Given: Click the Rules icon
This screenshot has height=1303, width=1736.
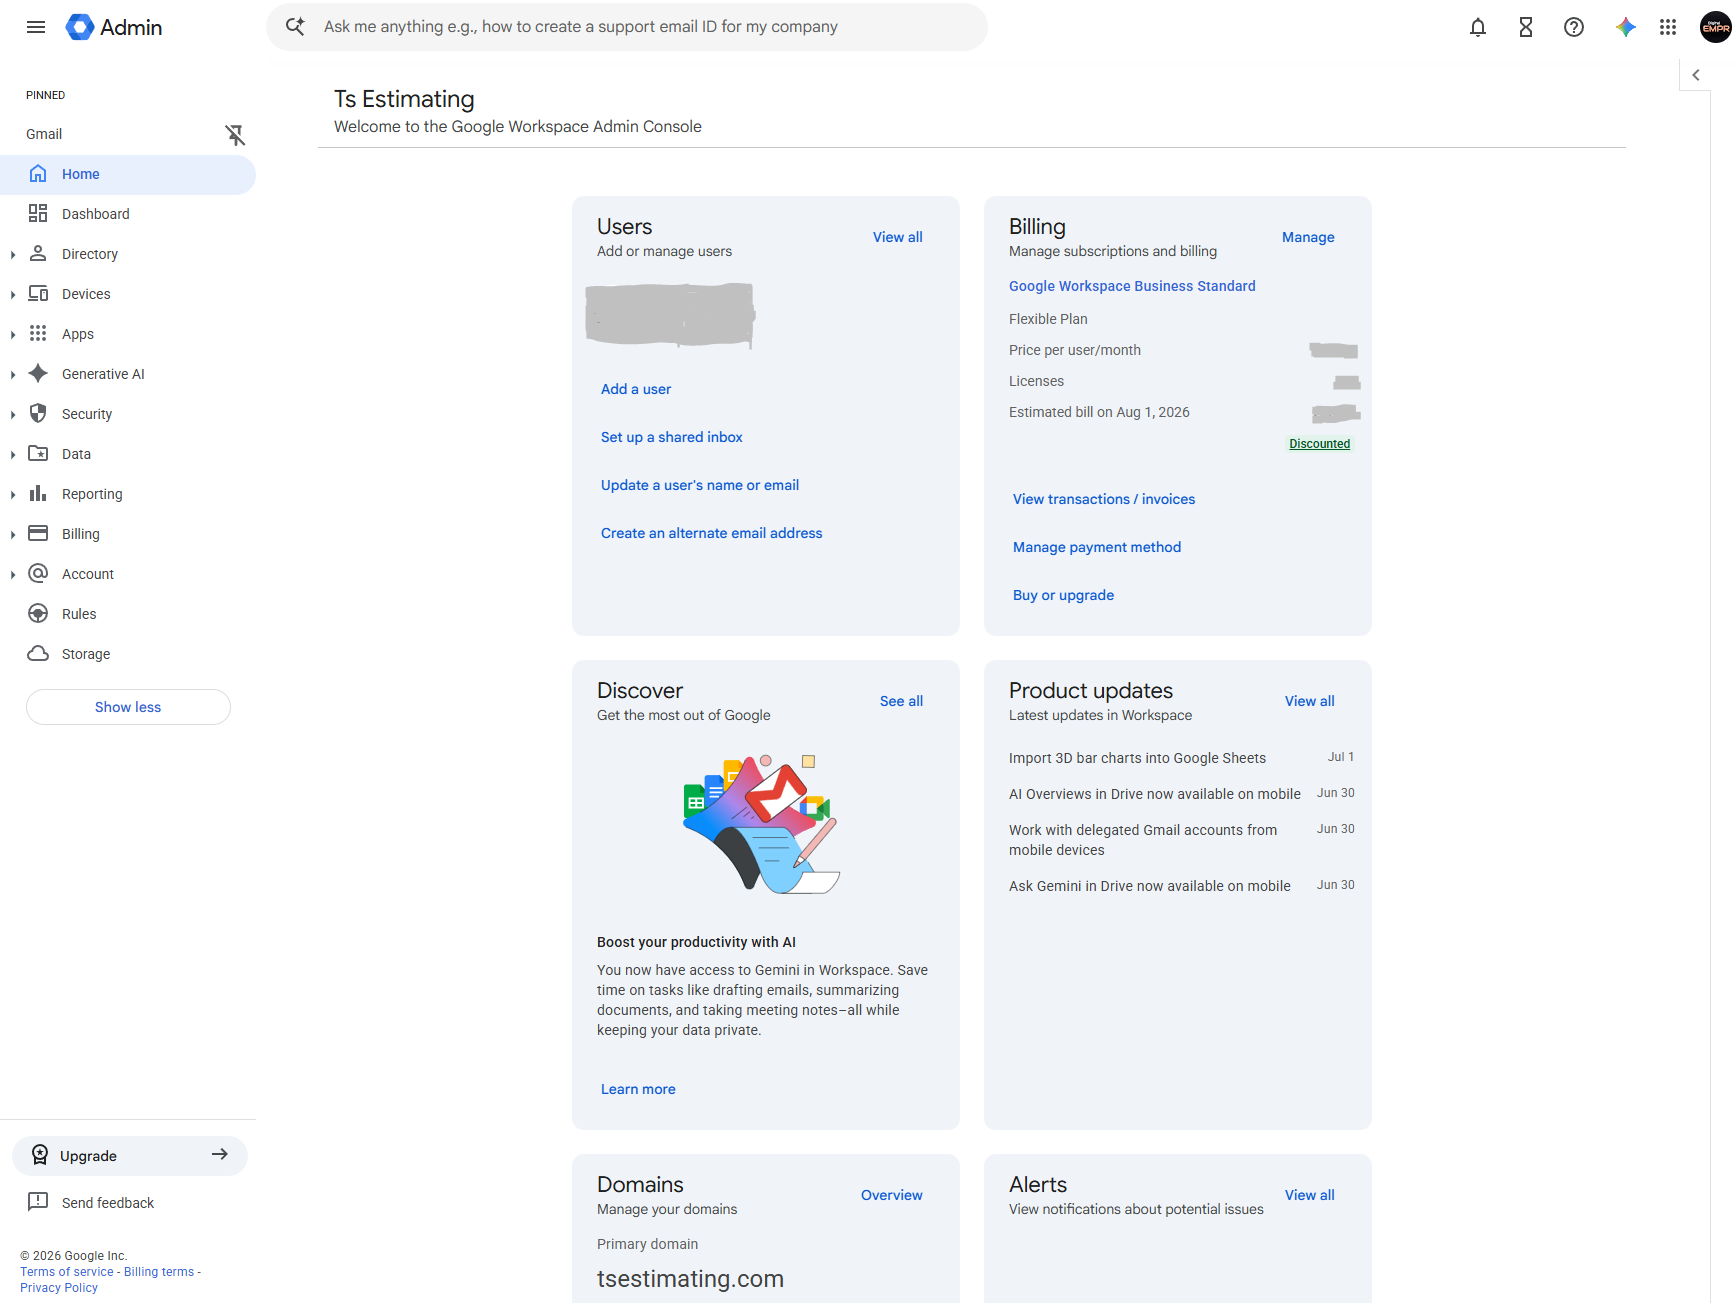Looking at the screenshot, I should point(38,613).
